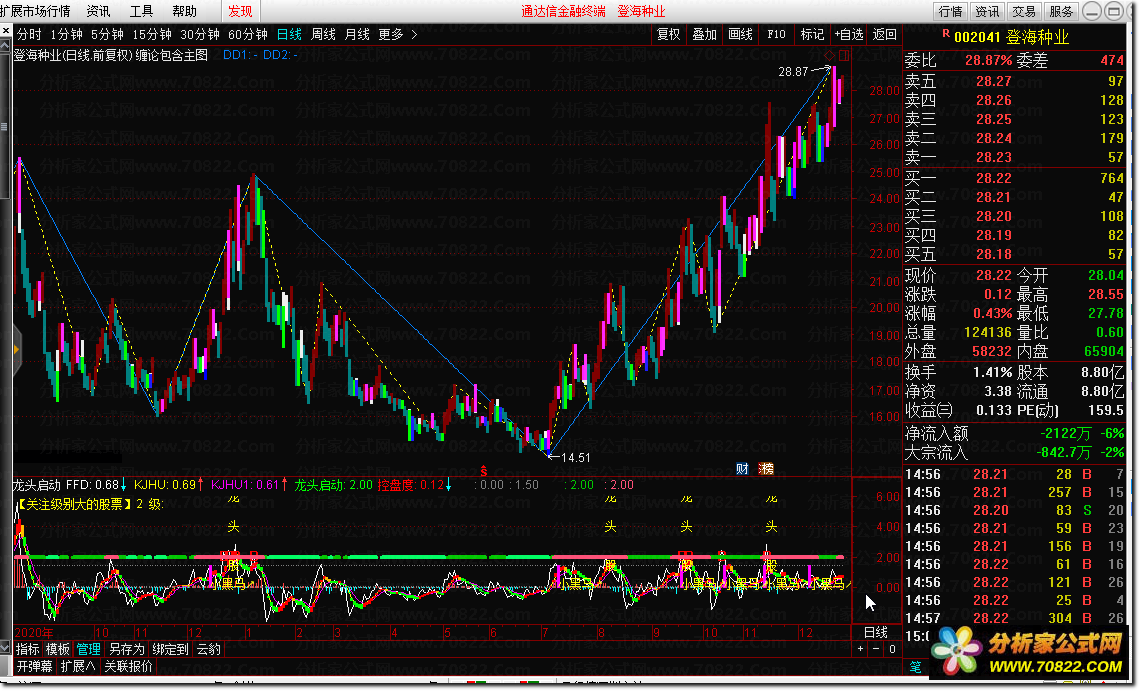
Task: Click the 笔 tab under the tick list
Action: (915, 666)
